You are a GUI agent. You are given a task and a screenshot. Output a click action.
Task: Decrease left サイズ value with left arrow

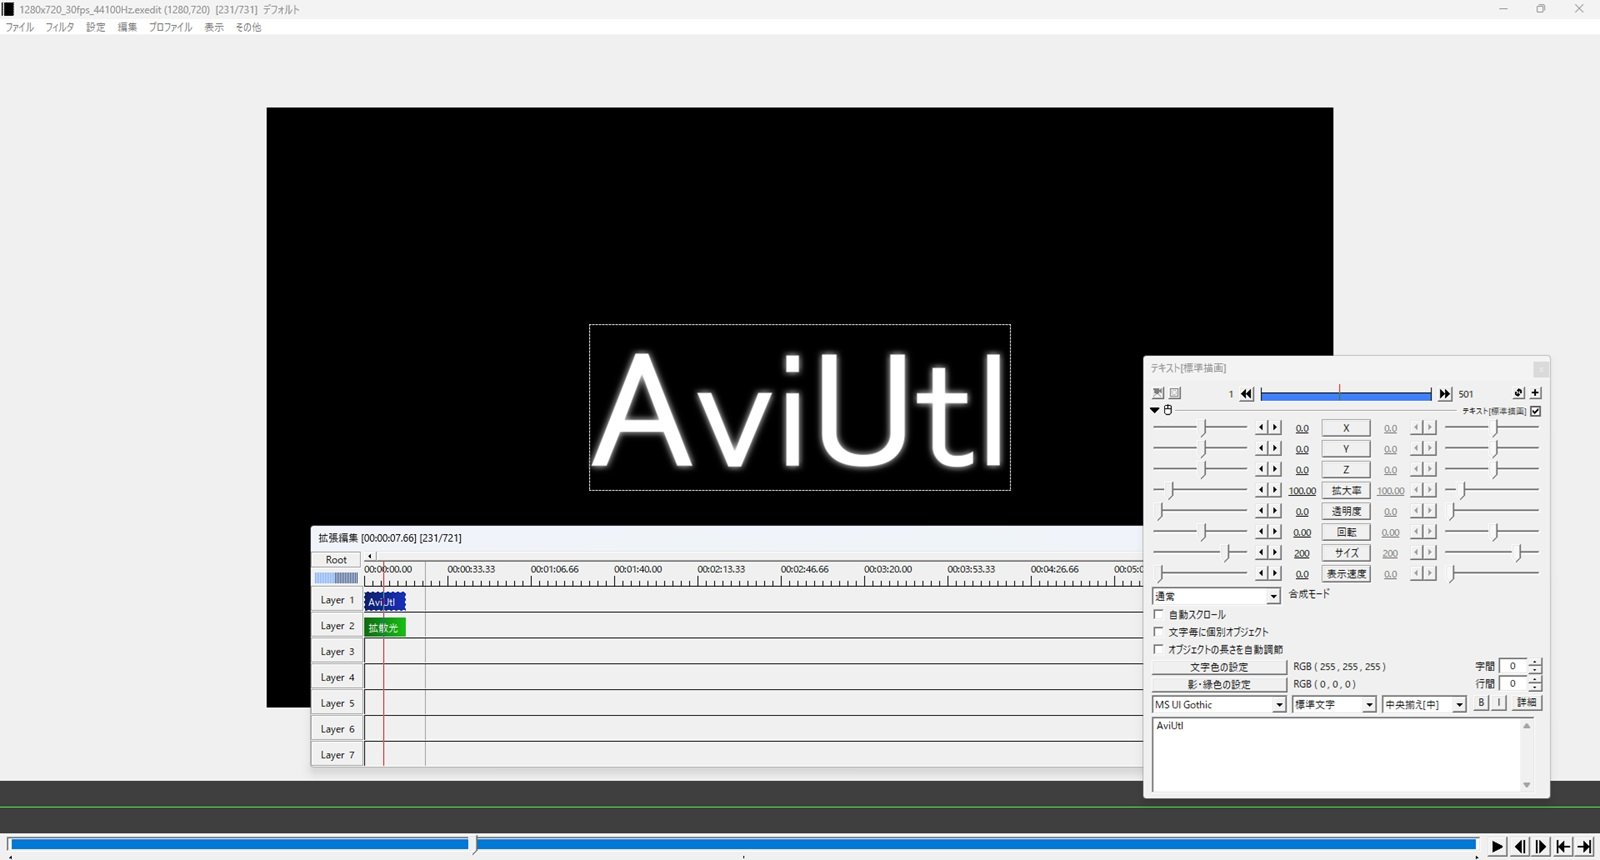point(1262,553)
